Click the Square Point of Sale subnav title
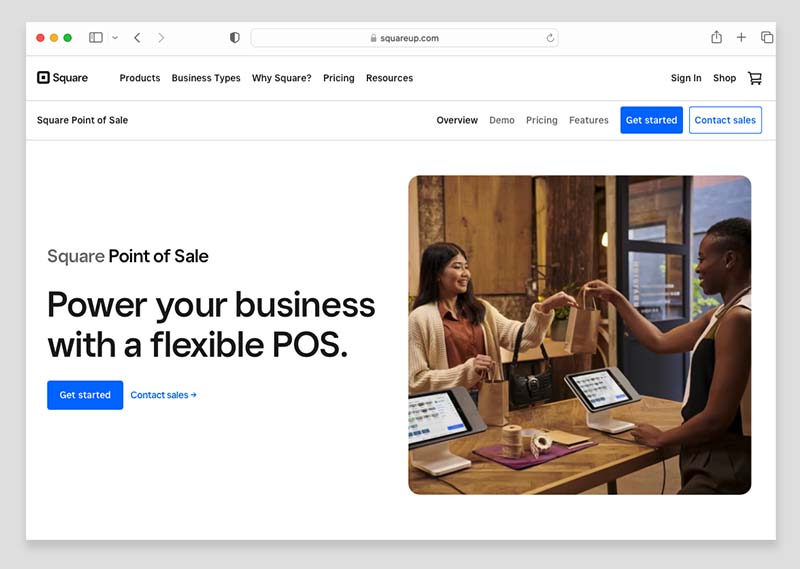Image resolution: width=800 pixels, height=569 pixels. click(x=82, y=120)
